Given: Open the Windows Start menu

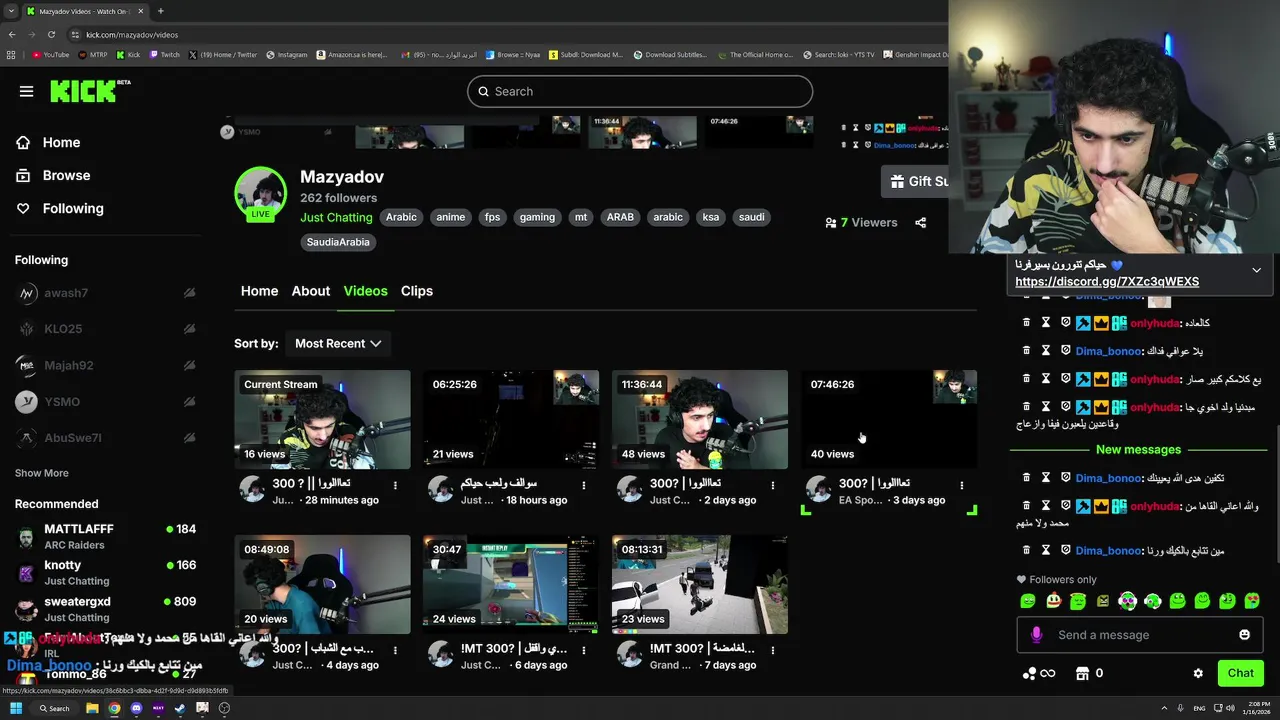Looking at the screenshot, I should click(x=15, y=708).
